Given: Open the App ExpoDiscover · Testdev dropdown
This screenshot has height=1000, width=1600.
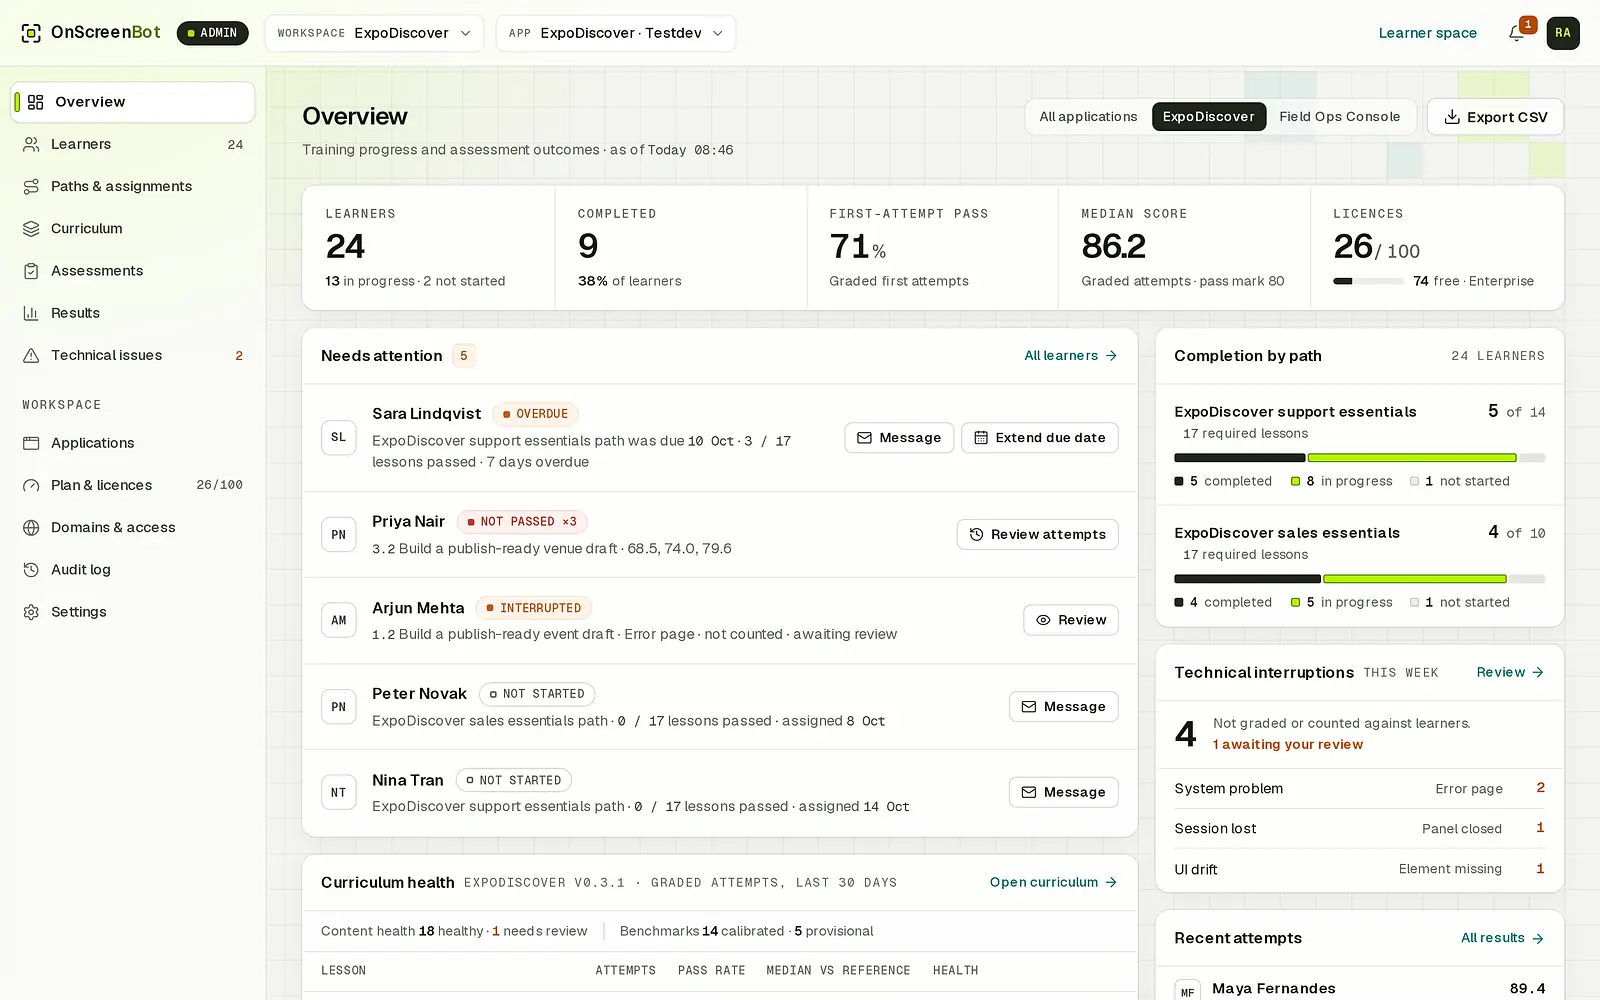Looking at the screenshot, I should (x=616, y=33).
